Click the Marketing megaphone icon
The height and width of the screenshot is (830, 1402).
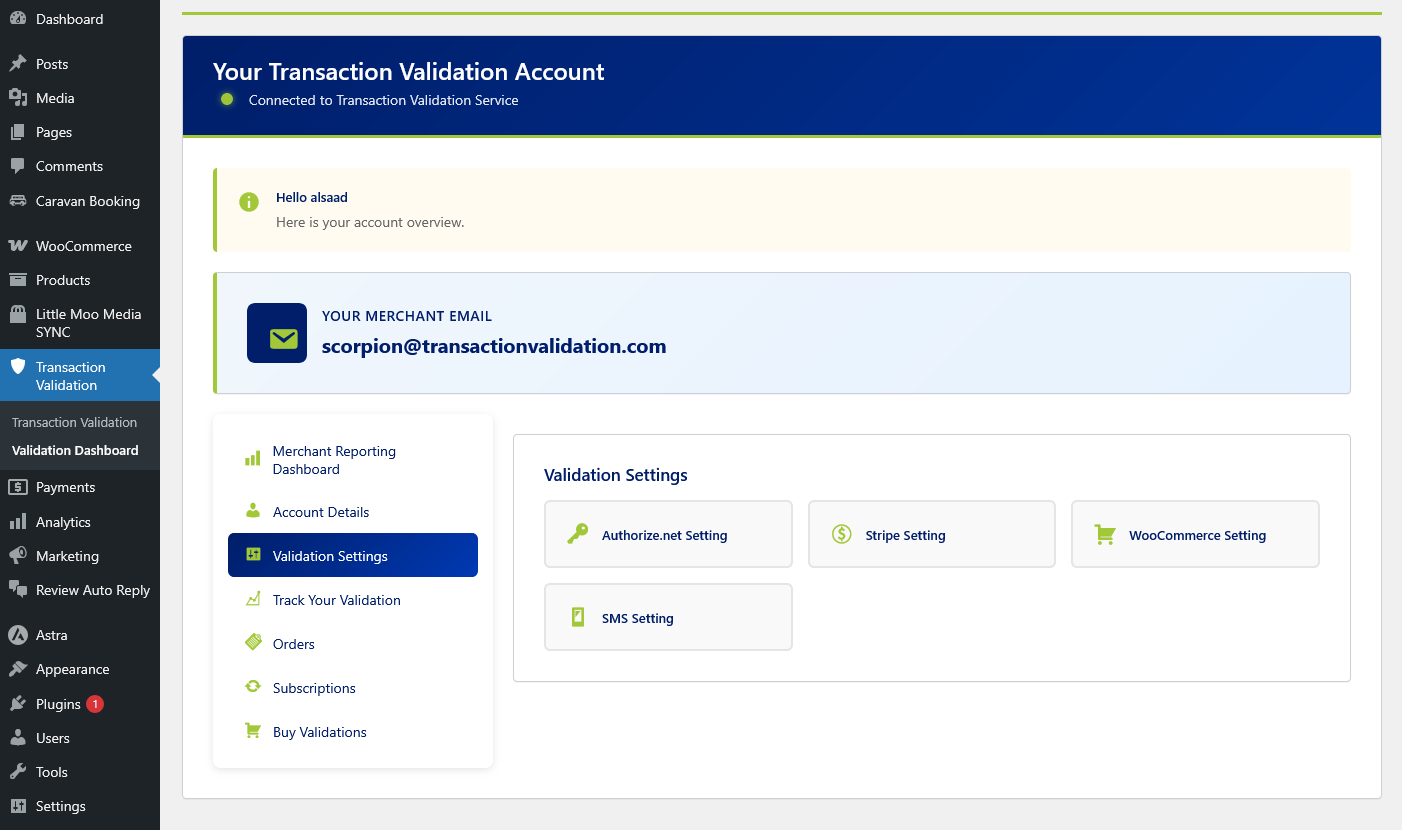[x=18, y=556]
